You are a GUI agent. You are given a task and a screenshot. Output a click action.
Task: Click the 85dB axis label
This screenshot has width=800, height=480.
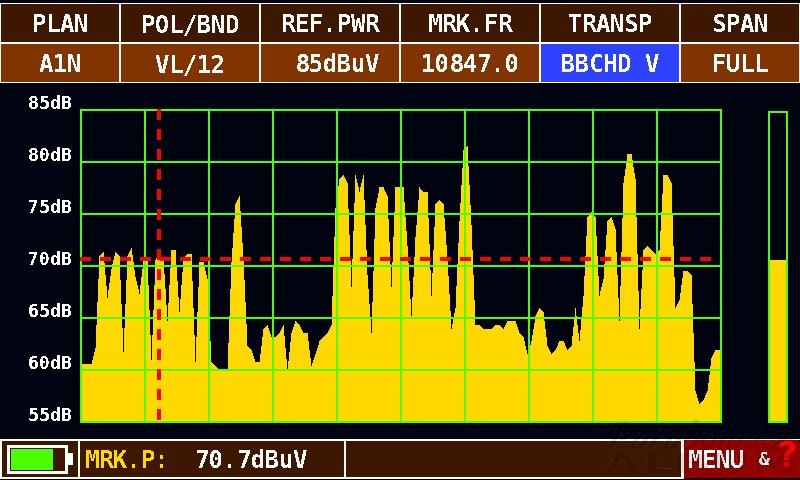(50, 103)
